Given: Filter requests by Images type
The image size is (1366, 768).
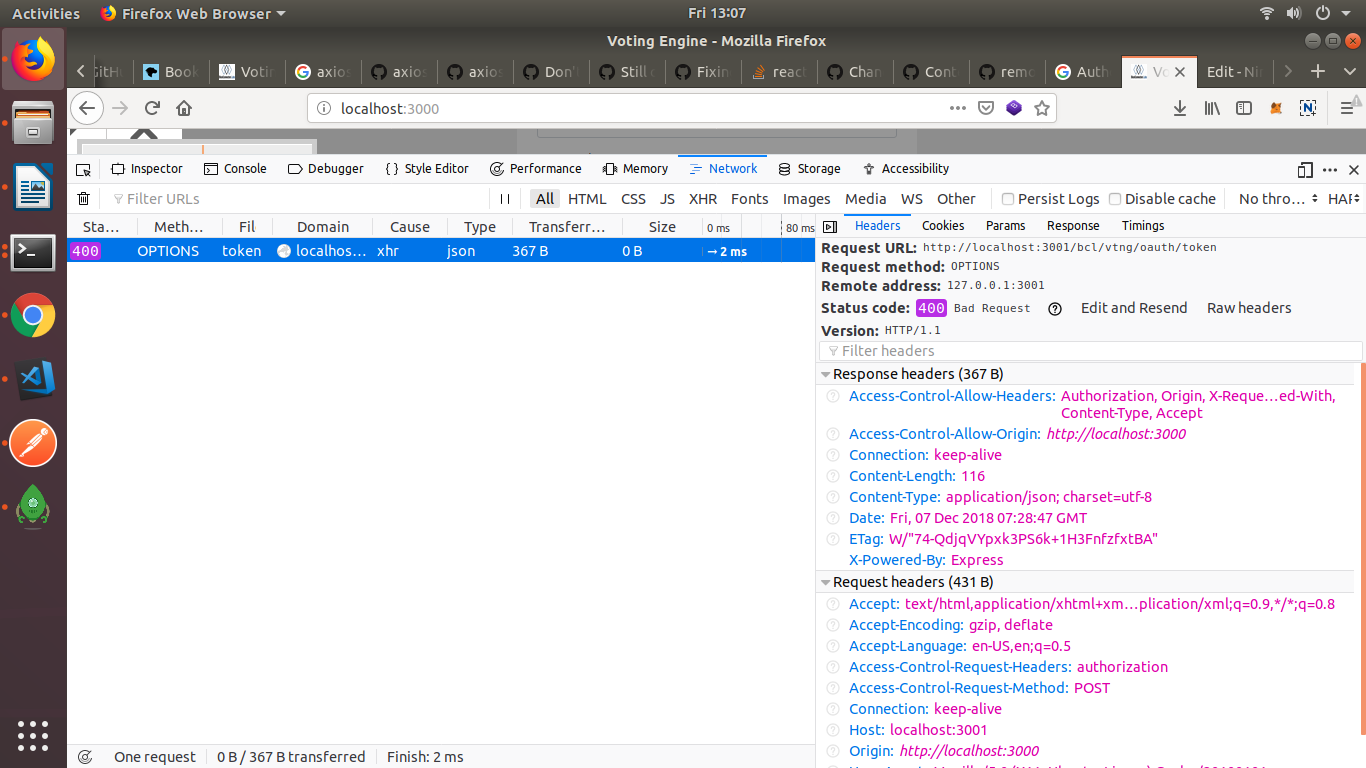Looking at the screenshot, I should tap(806, 199).
